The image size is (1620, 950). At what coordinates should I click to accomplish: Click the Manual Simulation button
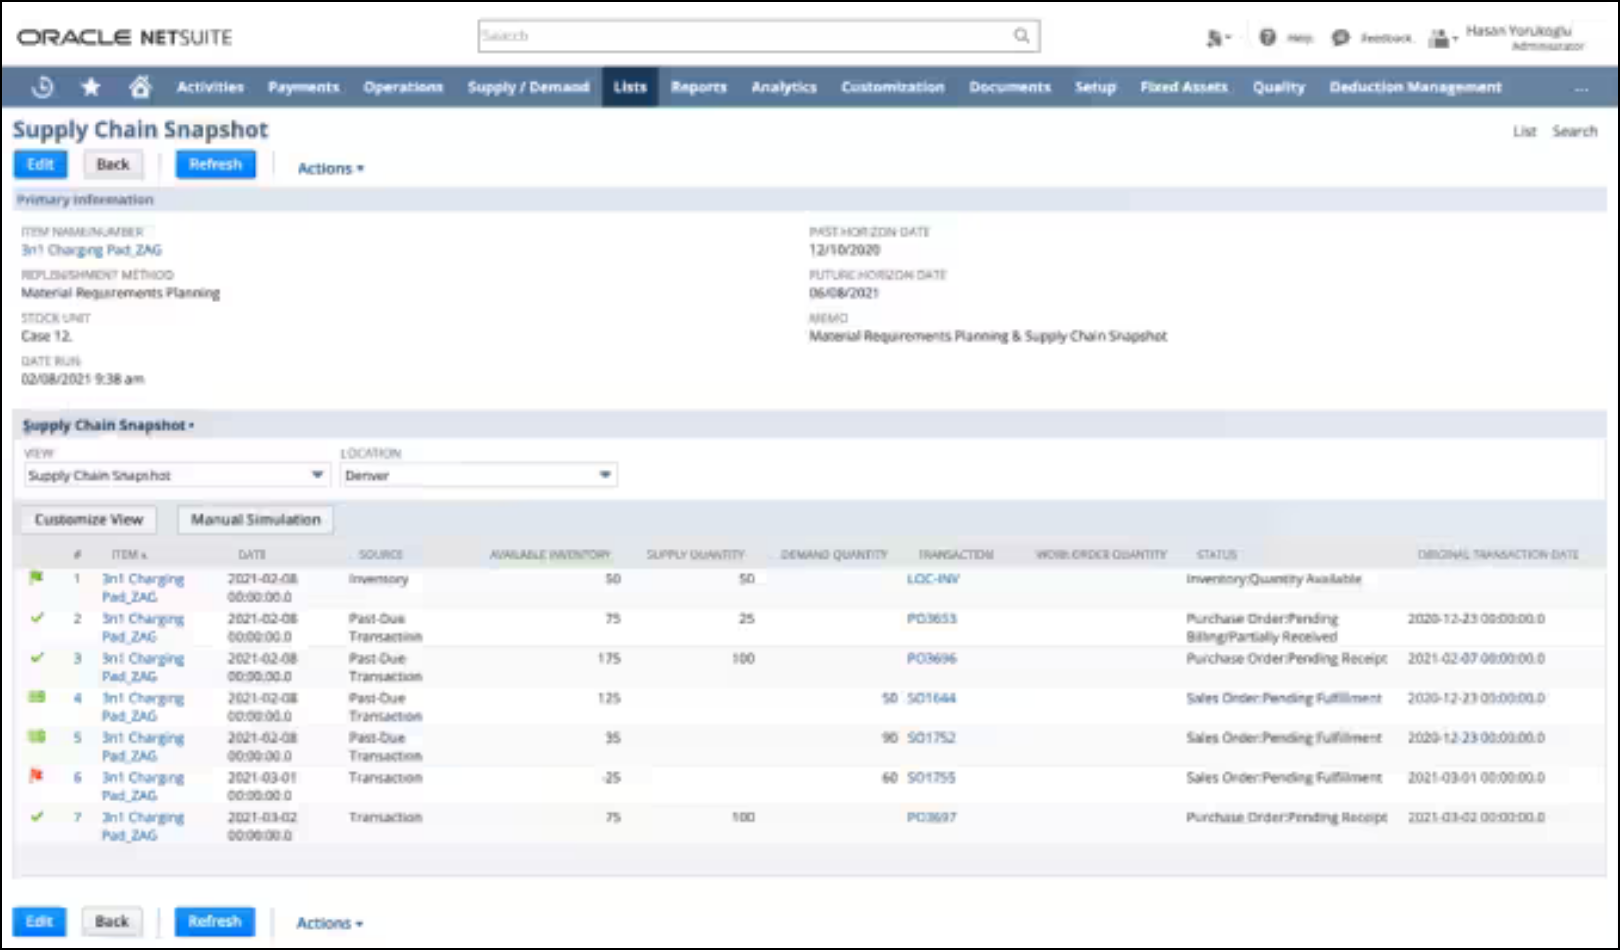click(x=256, y=520)
